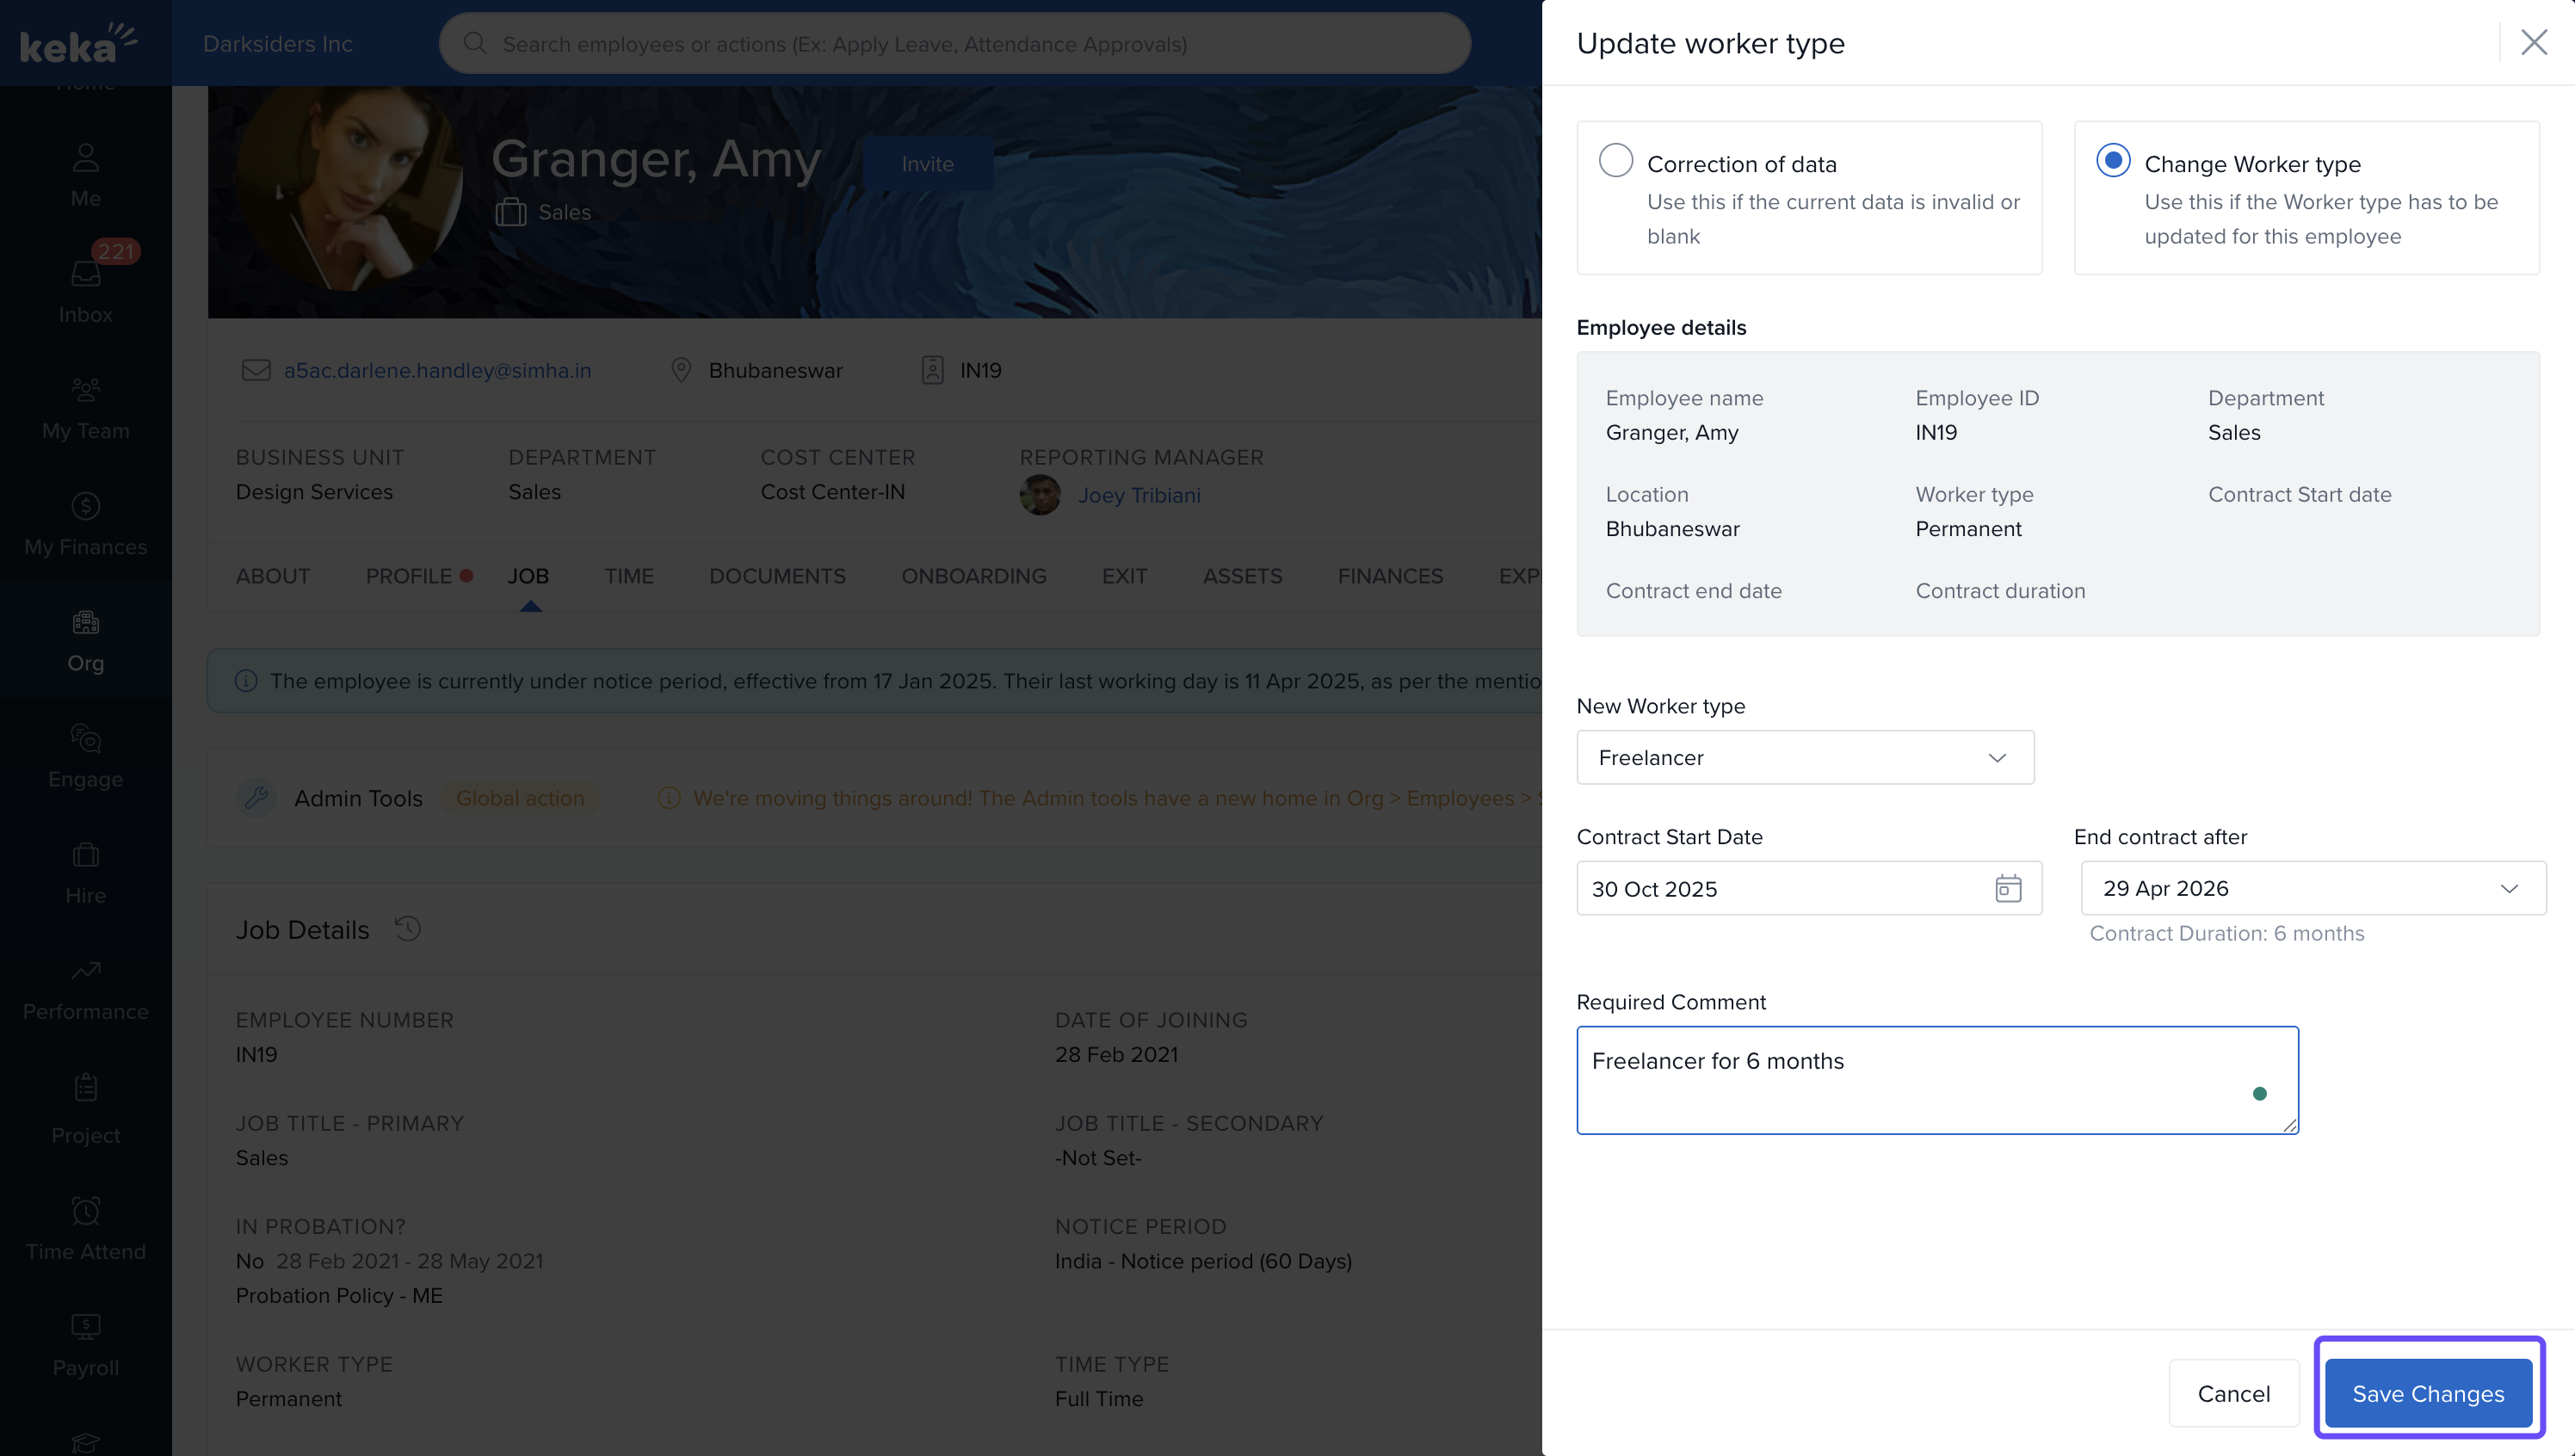The width and height of the screenshot is (2575, 1456).
Task: Select the Change Worker type radio
Action: click(x=2112, y=161)
